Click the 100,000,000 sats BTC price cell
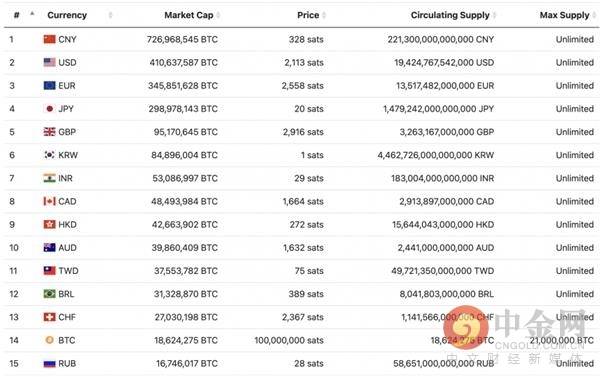600x377 pixels. [289, 340]
